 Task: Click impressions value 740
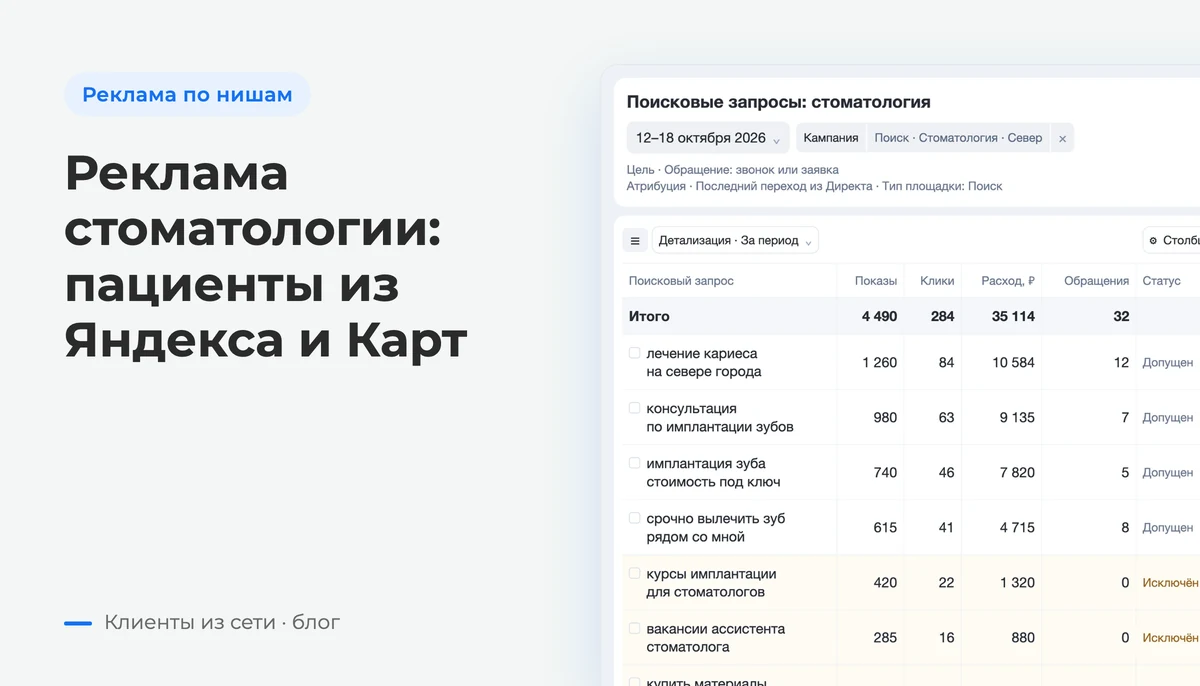pos(885,472)
